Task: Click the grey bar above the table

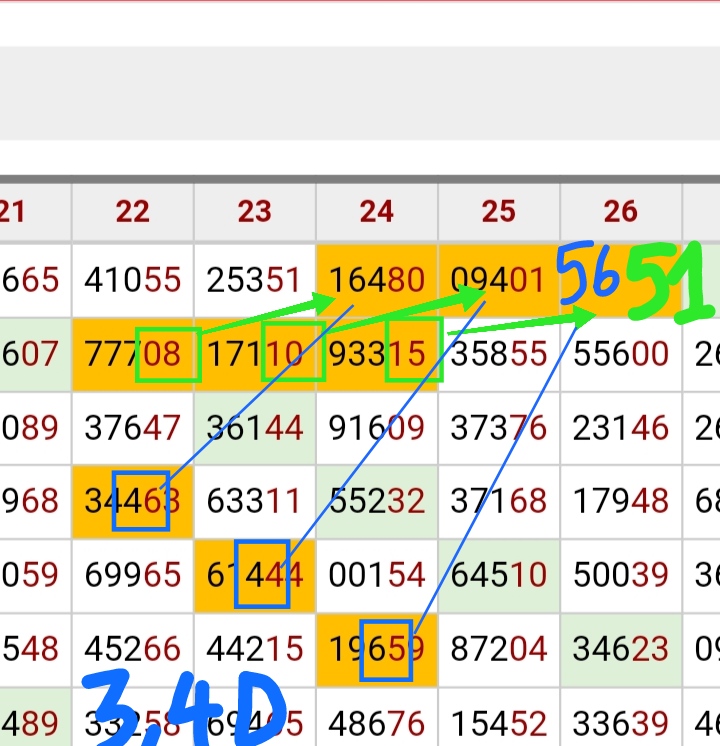Action: [x=360, y=93]
